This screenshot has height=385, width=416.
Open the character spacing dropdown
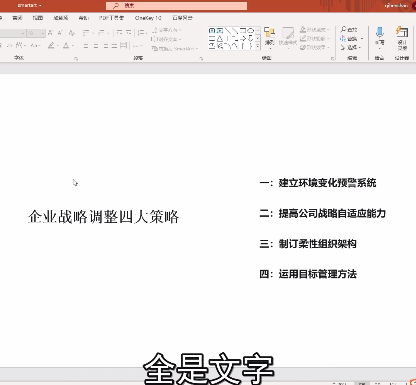[x=20, y=45]
